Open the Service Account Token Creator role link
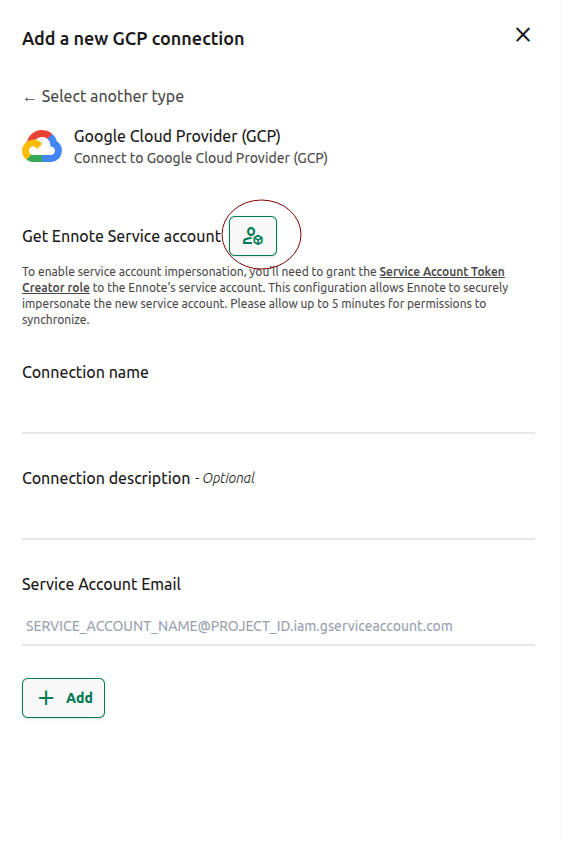The width and height of the screenshot is (562, 842). (442, 272)
